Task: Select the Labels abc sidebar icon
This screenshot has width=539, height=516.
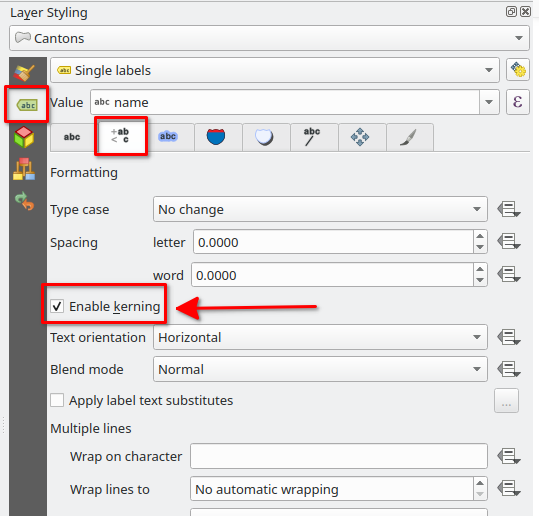Action: (x=27, y=105)
